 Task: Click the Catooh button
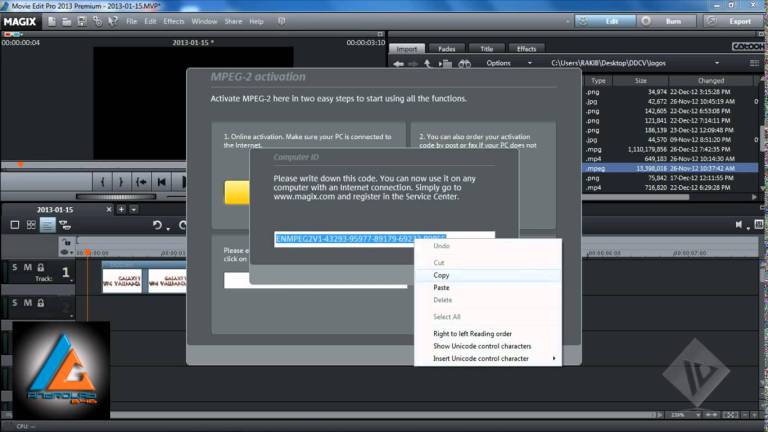pos(748,46)
